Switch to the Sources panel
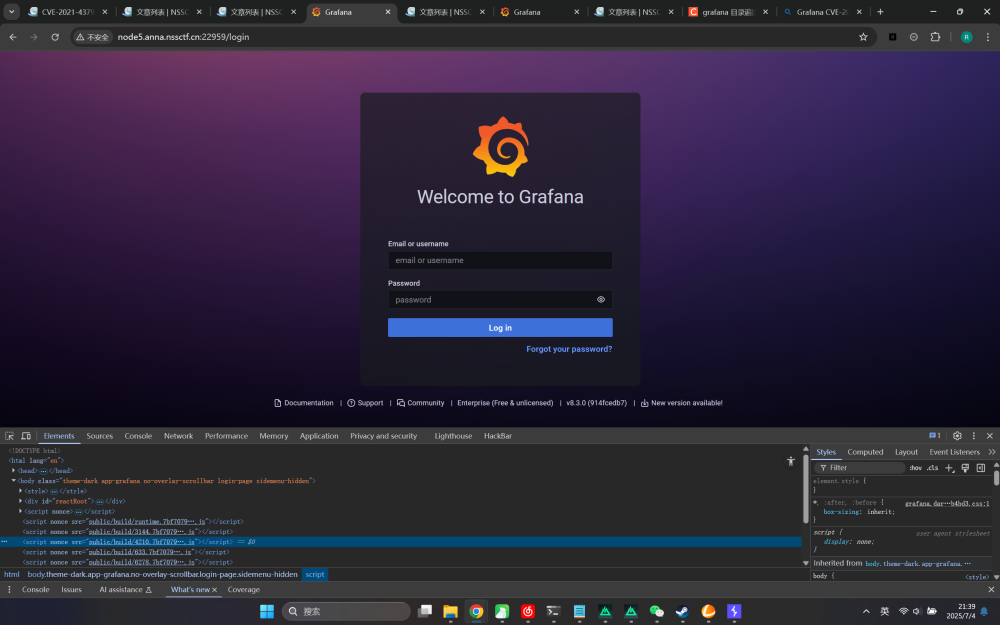This screenshot has width=1000, height=625. [x=99, y=436]
